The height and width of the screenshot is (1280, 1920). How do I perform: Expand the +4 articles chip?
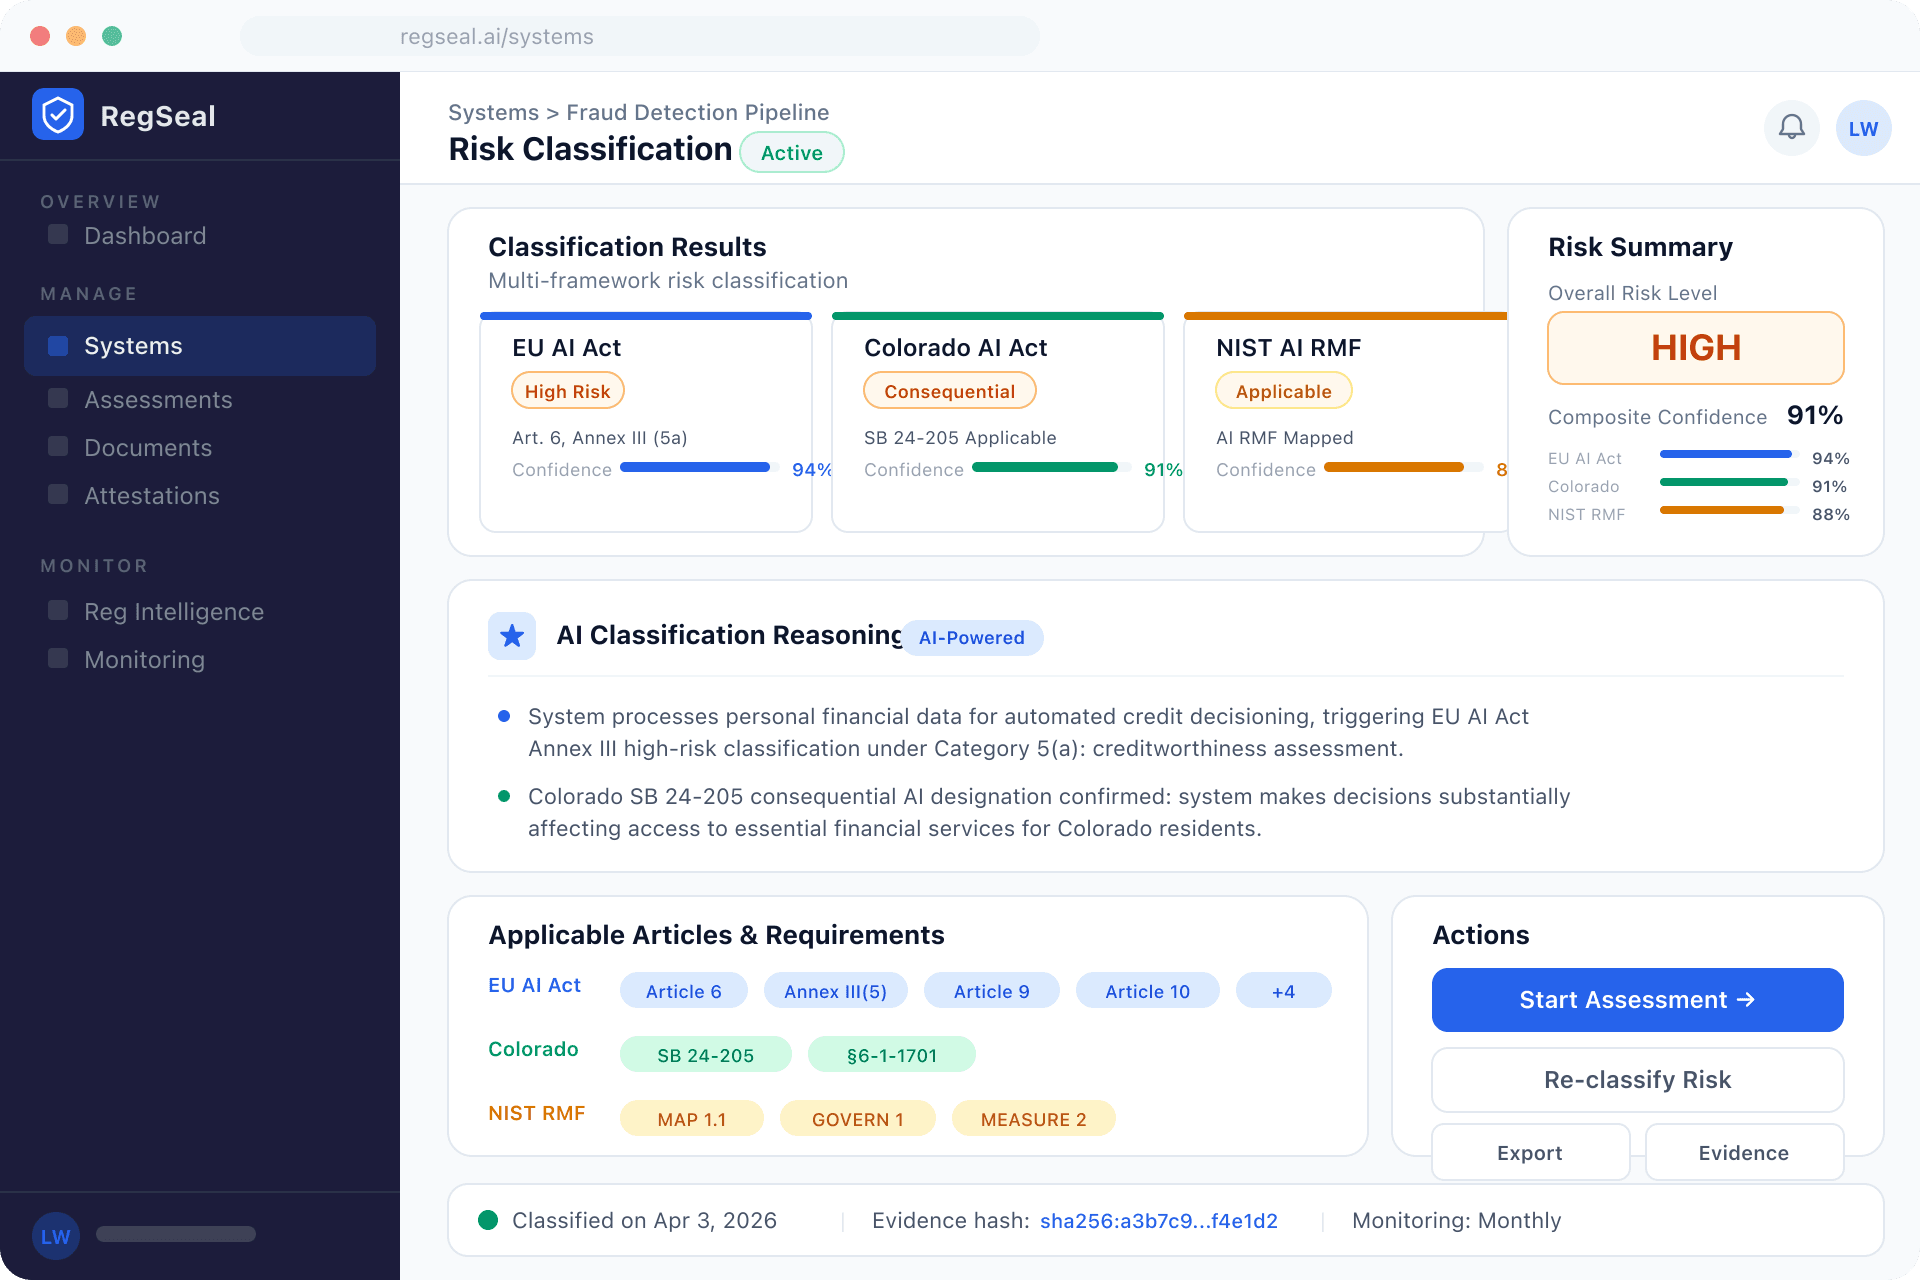(1283, 990)
